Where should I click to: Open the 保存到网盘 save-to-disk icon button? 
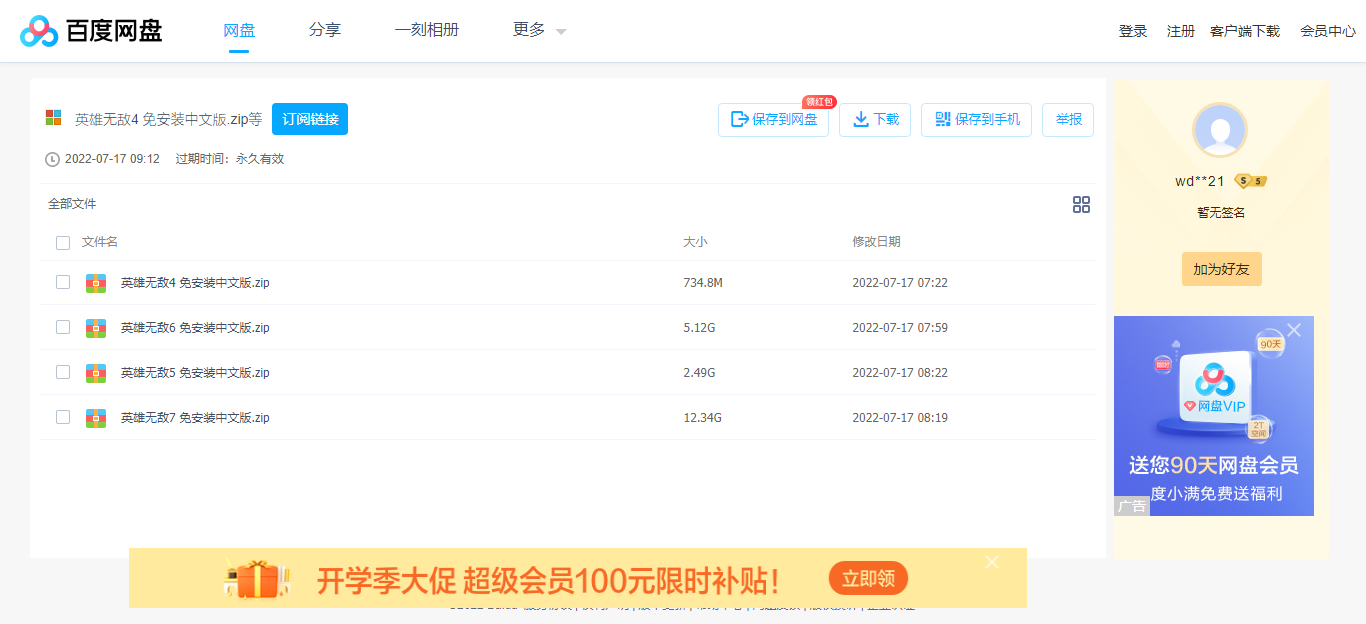(x=735, y=119)
